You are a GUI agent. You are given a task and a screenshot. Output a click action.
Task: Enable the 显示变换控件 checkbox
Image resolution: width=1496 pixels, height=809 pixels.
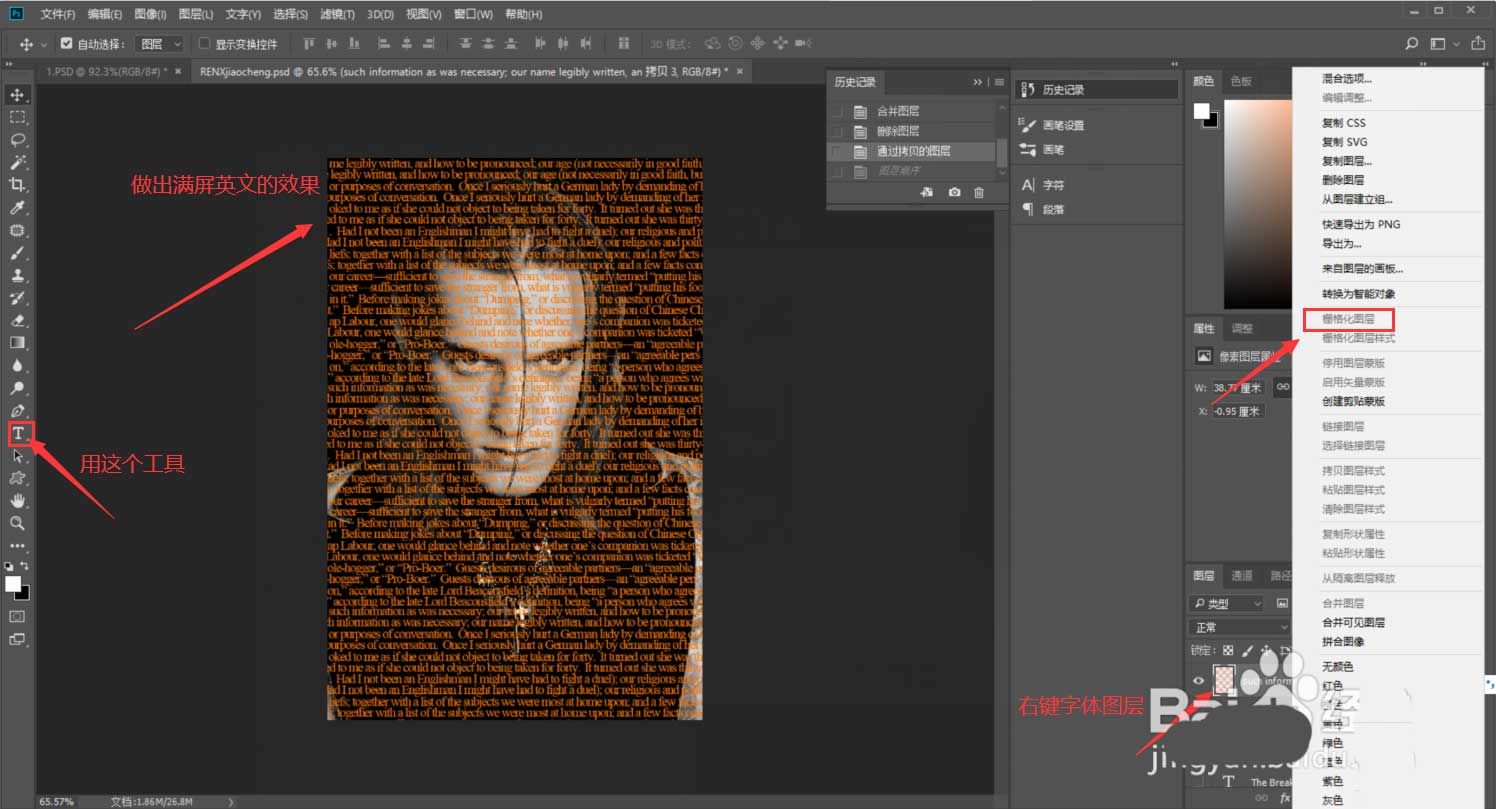pyautogui.click(x=205, y=44)
